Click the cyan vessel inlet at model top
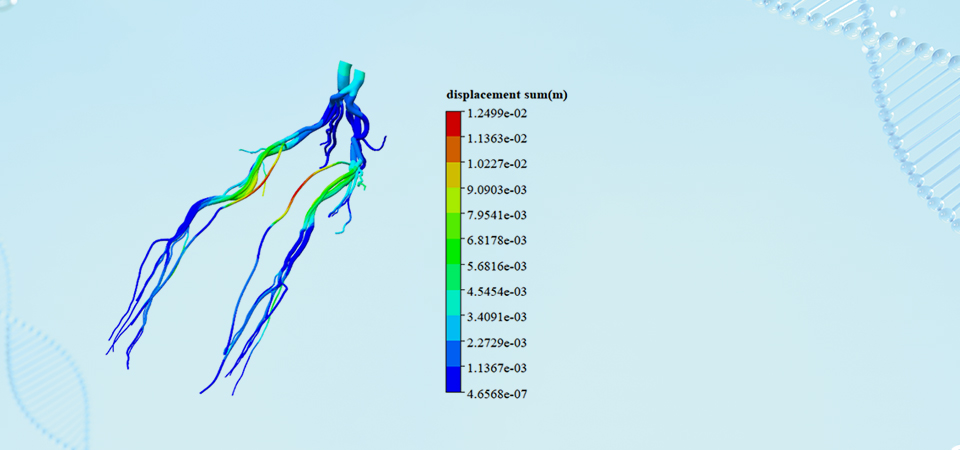This screenshot has width=960, height=450. (345, 73)
